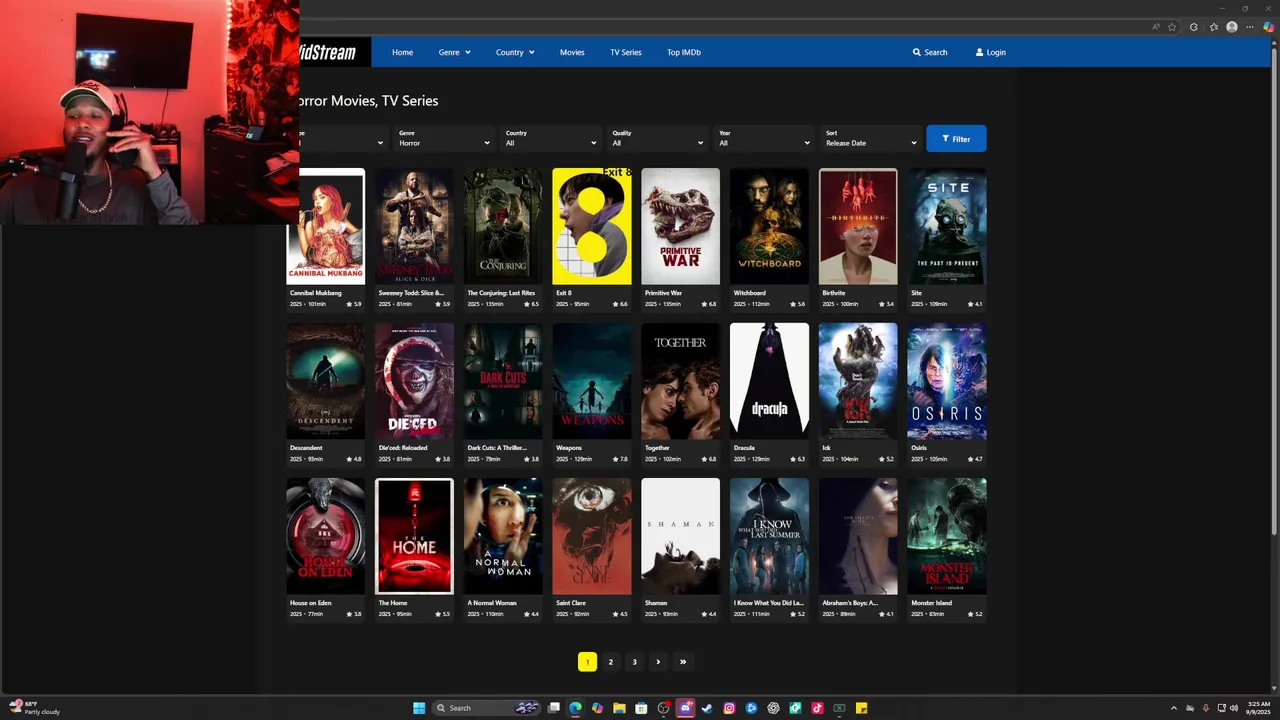
Task: Select current page 1 button
Action: [x=587, y=661]
